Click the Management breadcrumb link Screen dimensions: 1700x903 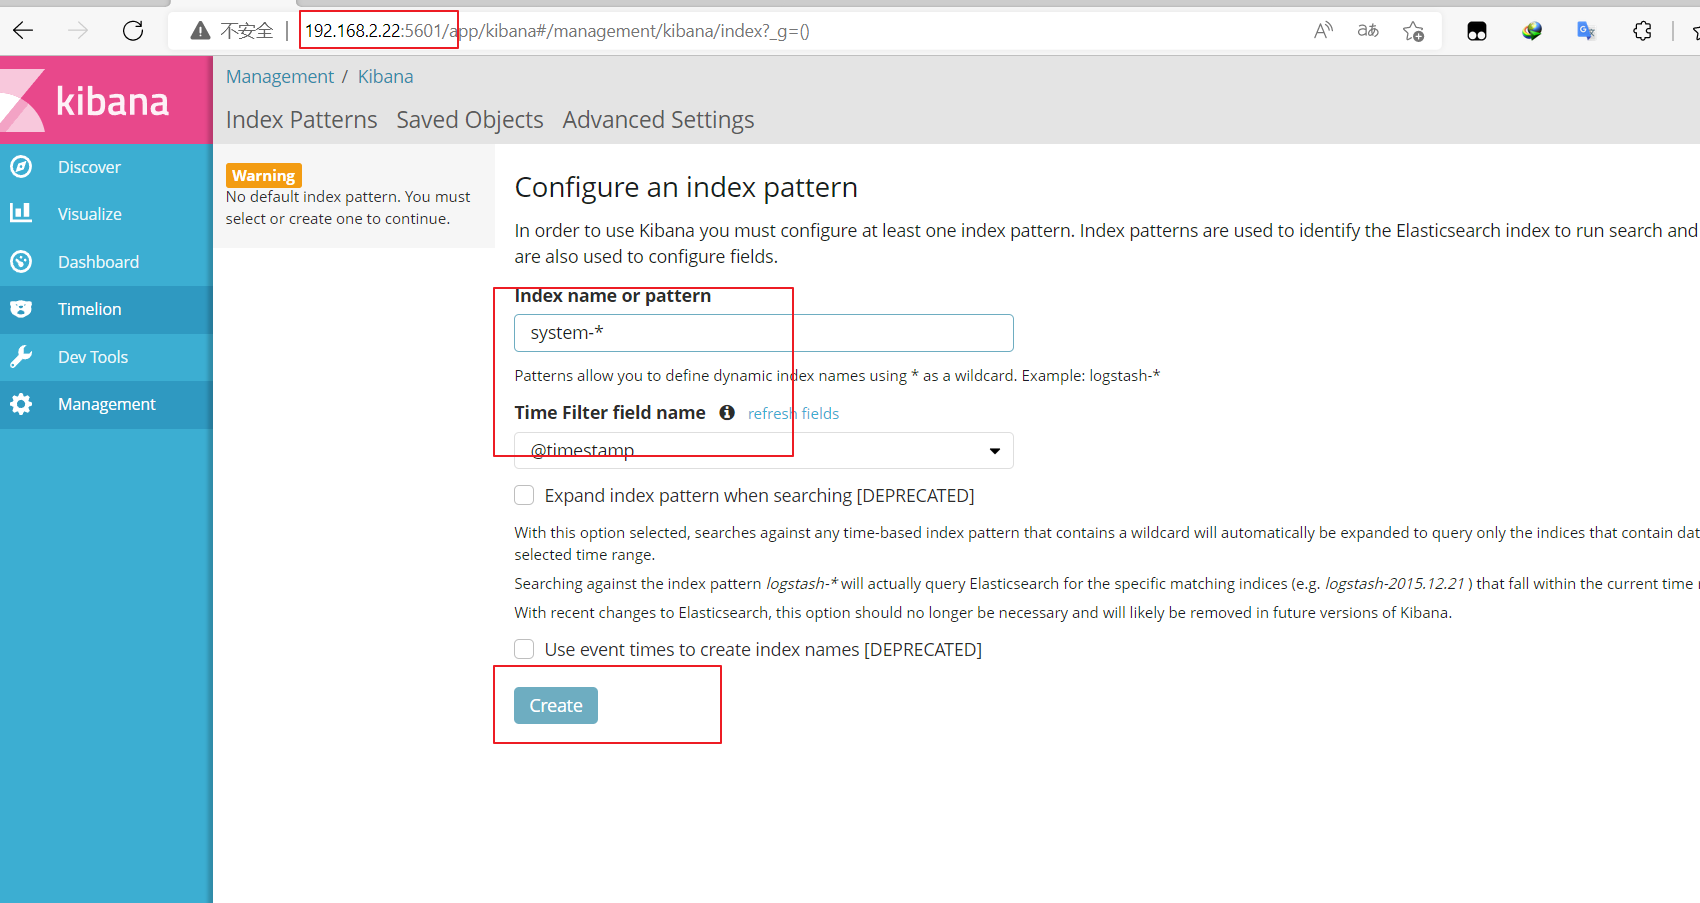point(280,77)
